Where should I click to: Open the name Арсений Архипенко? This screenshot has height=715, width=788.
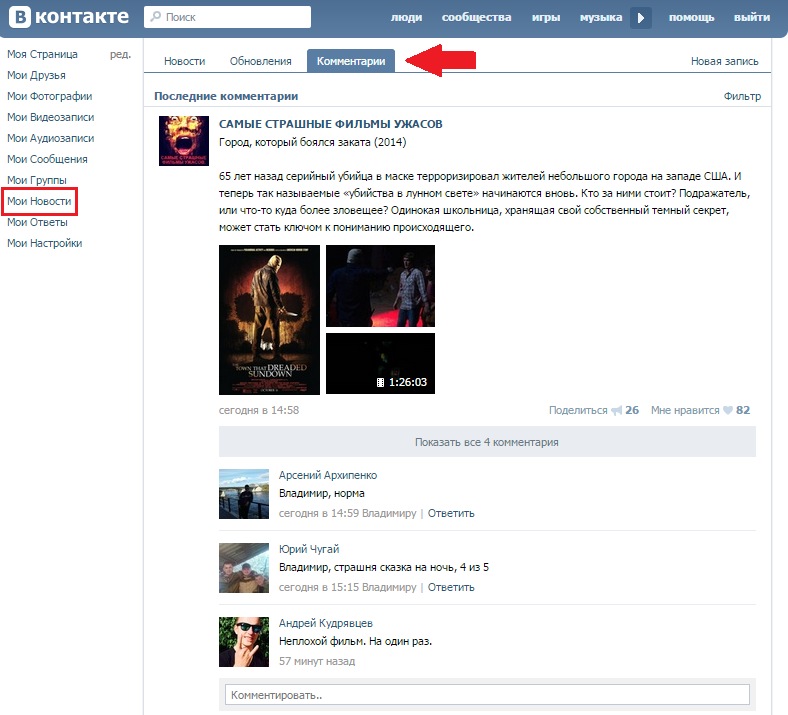click(328, 475)
